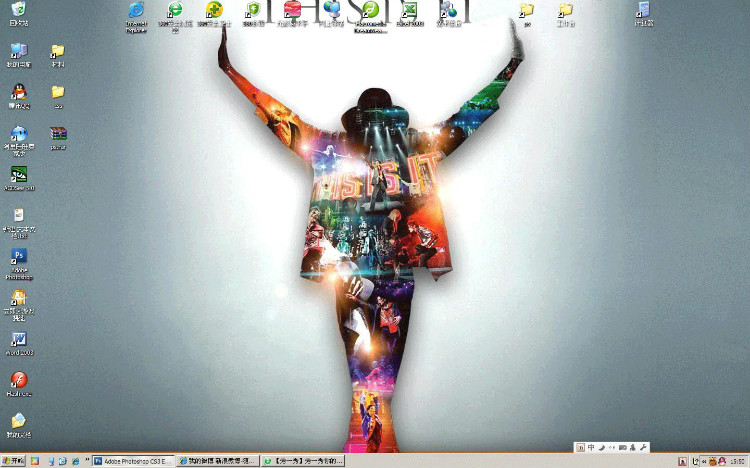The image size is (750, 468).
Task: Open the yellow icon shortcut below Photoshop
Action: (x=19, y=305)
